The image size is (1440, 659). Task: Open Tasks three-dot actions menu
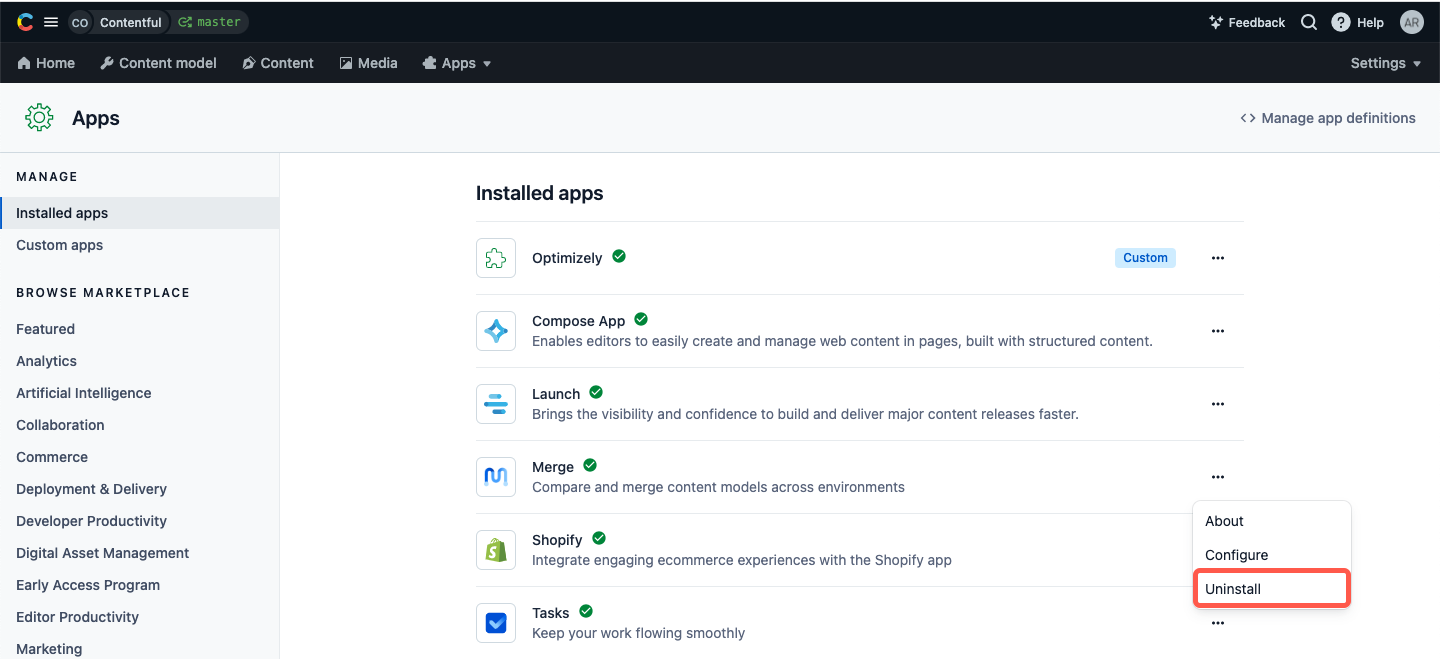(x=1218, y=623)
